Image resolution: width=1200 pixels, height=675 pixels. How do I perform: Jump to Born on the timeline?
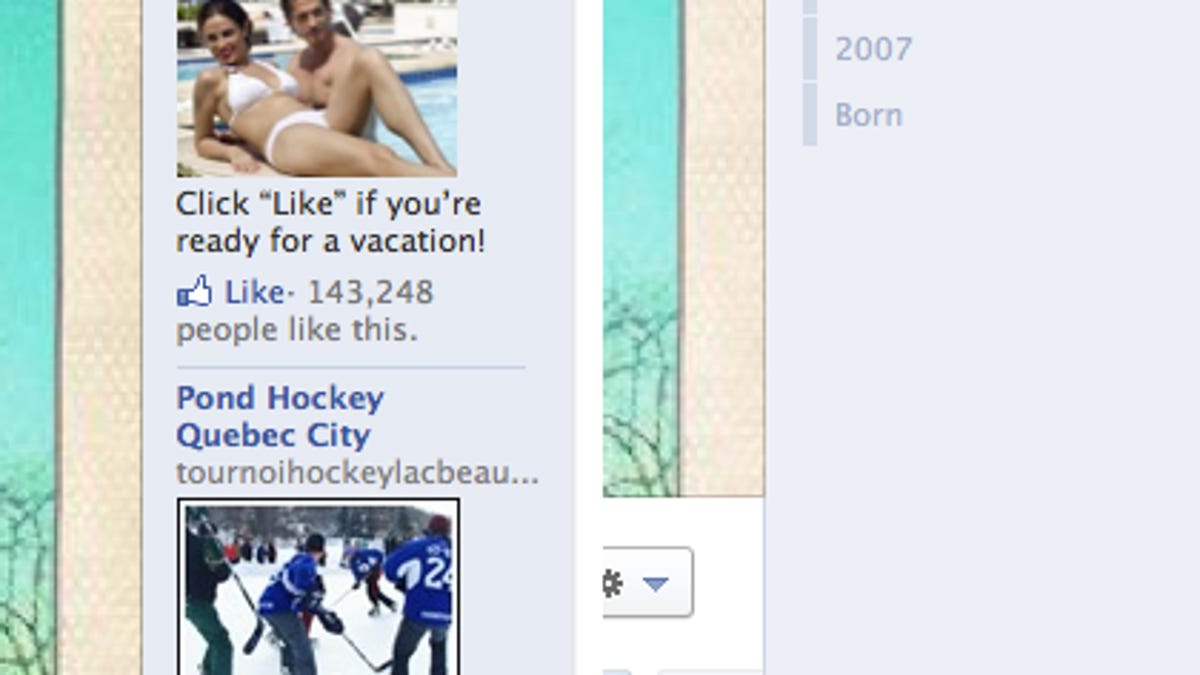[868, 115]
